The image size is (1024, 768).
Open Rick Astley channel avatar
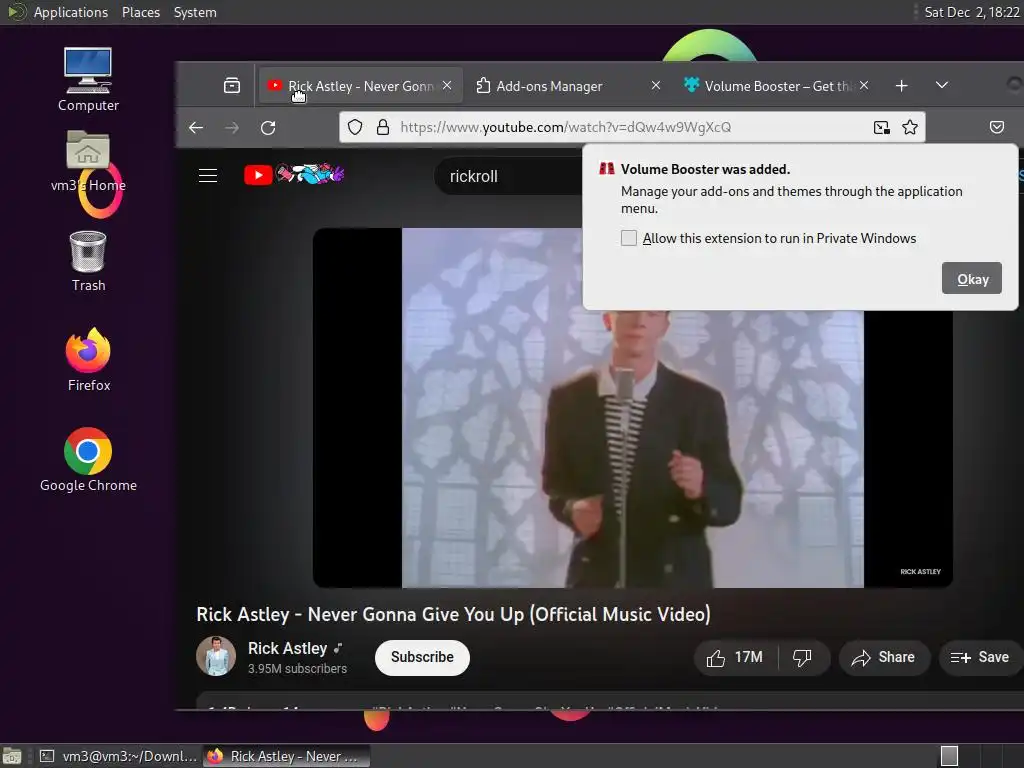coord(216,656)
